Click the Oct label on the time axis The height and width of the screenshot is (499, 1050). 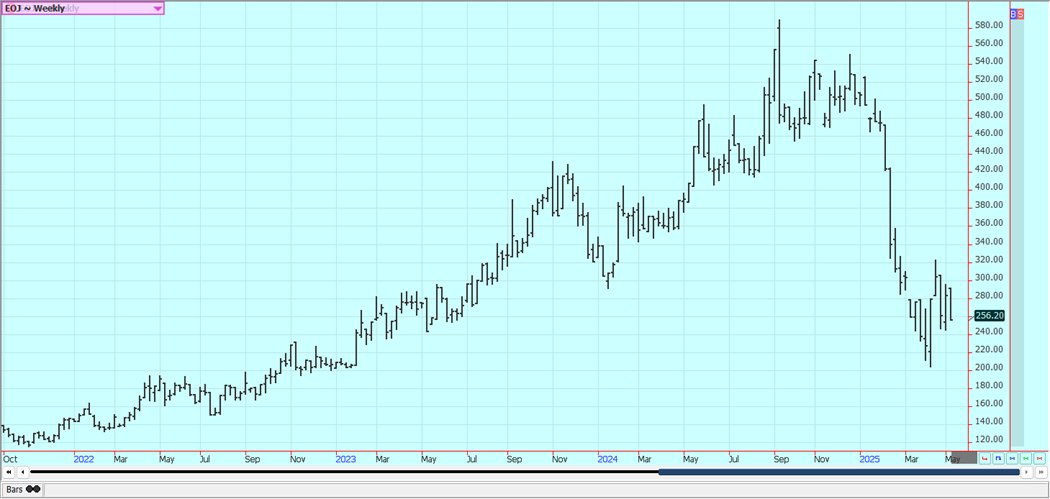coord(10,459)
